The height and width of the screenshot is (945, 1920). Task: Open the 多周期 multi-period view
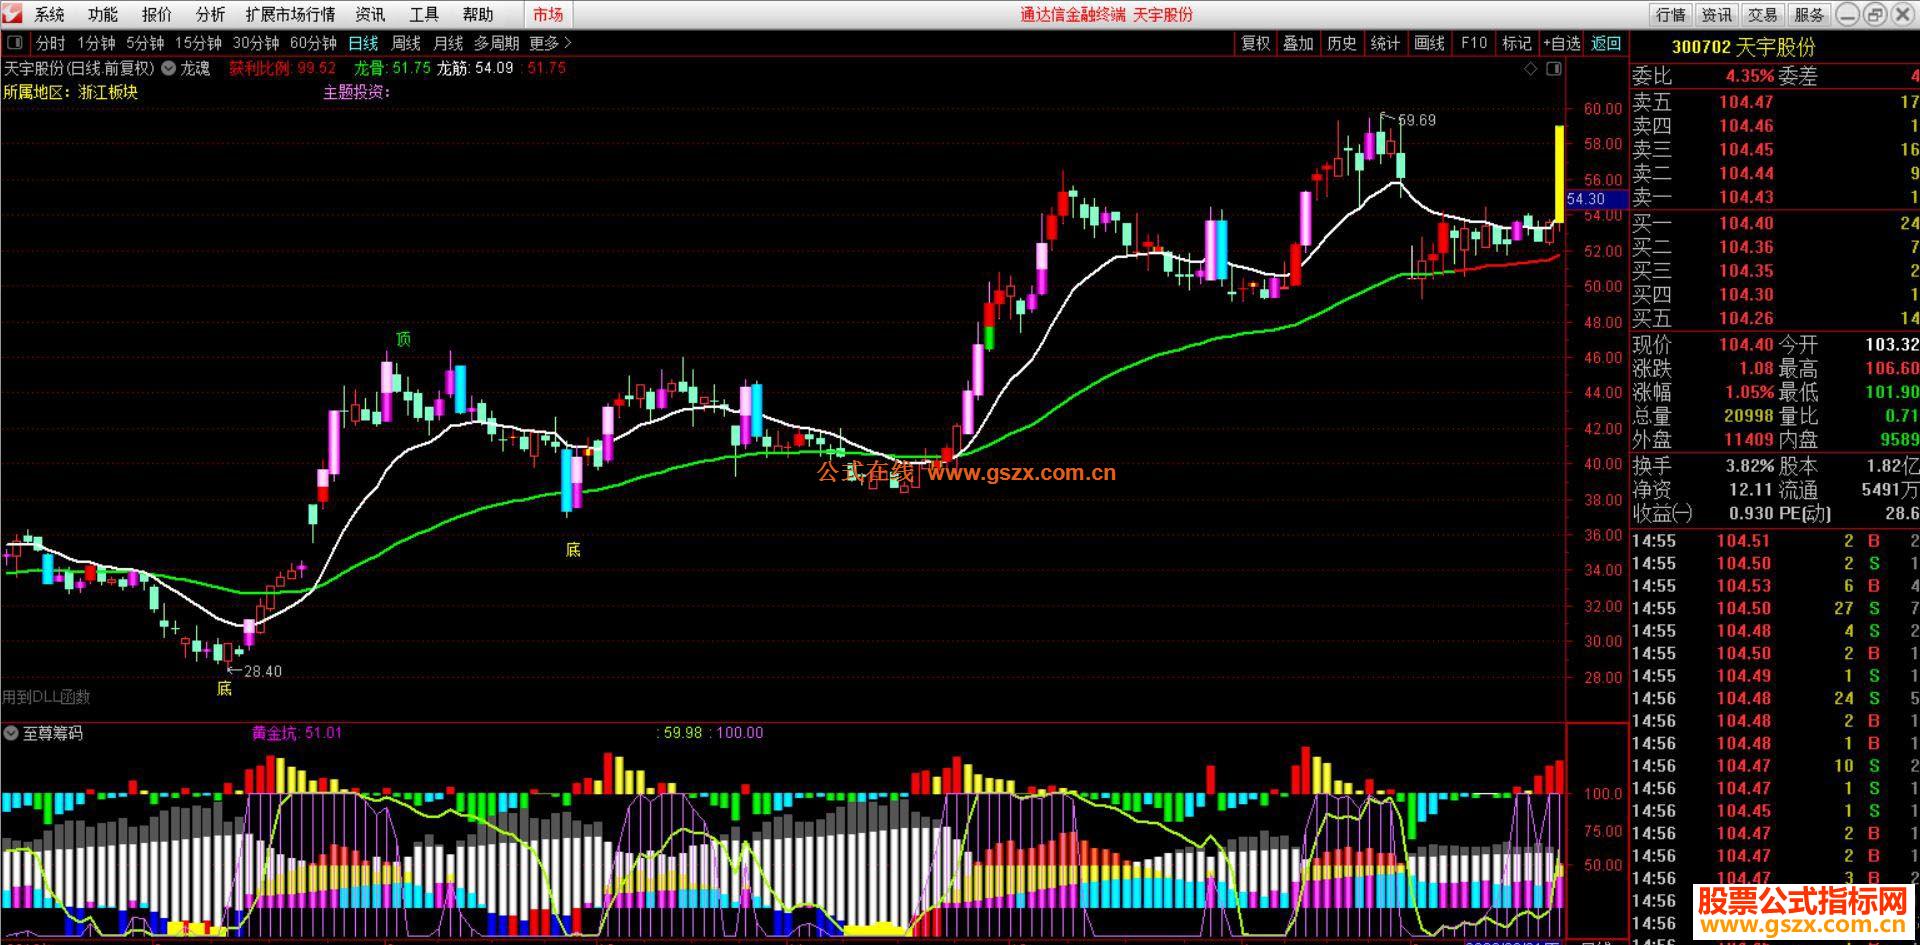click(x=496, y=43)
